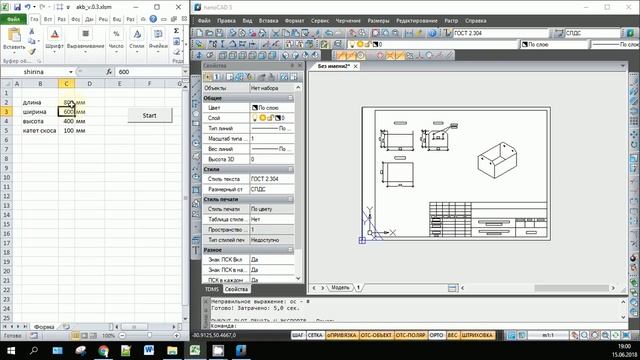Open nanoCAD Черчение menu
The image size is (640, 360).
point(348,20)
